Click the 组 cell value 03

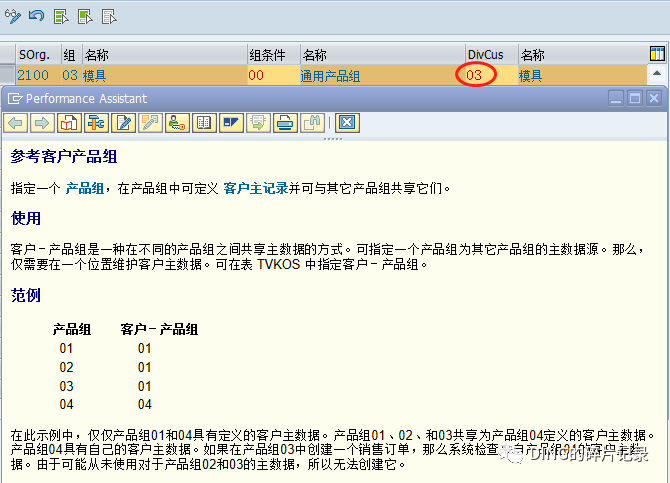[70, 75]
